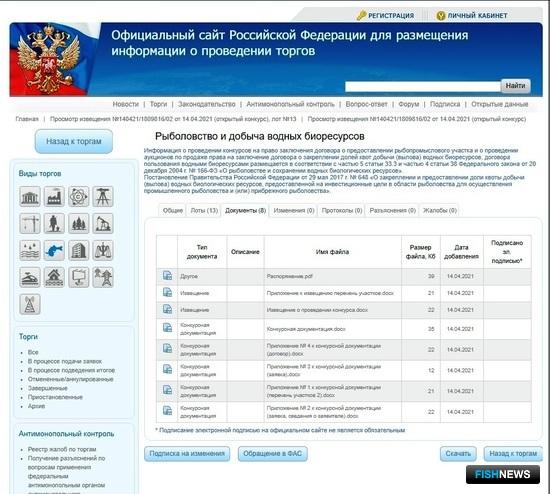Open file icon for Извещение о проведении конкурса.docx
550x494 pixels.
[167, 309]
